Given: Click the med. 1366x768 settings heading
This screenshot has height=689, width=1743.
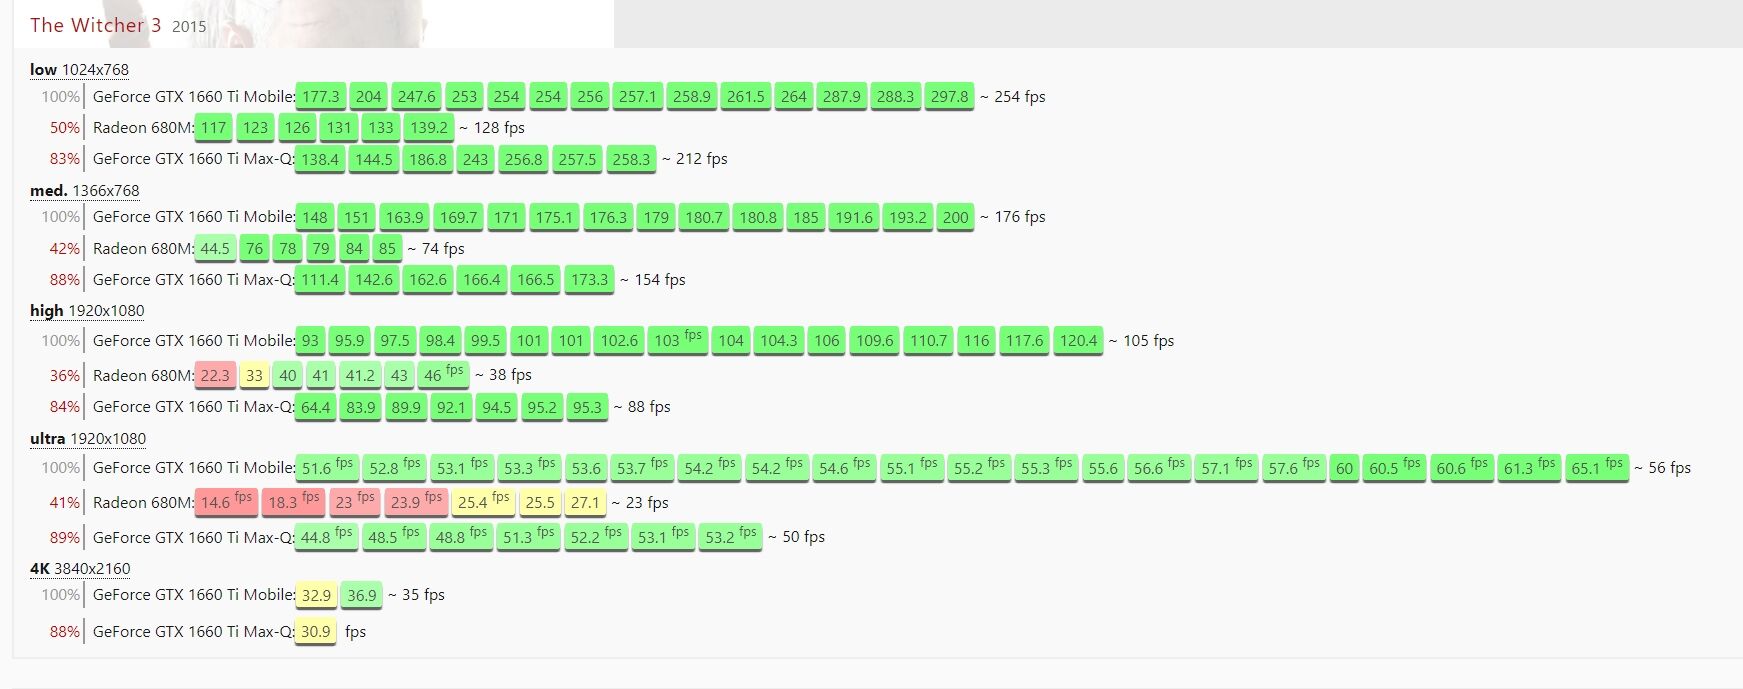Looking at the screenshot, I should (x=84, y=190).
